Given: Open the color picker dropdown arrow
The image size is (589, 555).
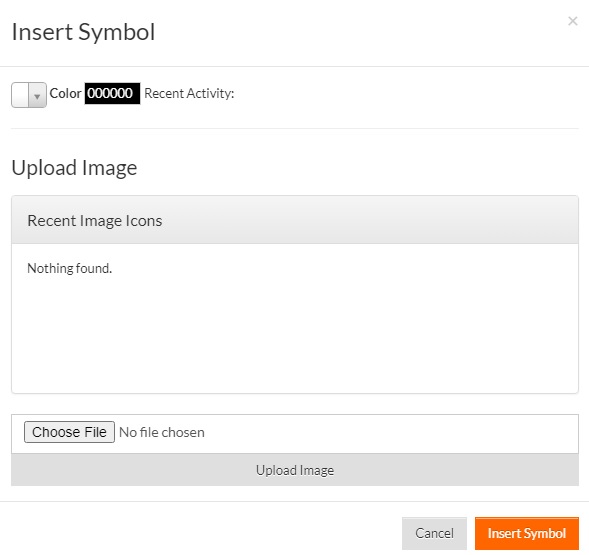Looking at the screenshot, I should point(37,95).
